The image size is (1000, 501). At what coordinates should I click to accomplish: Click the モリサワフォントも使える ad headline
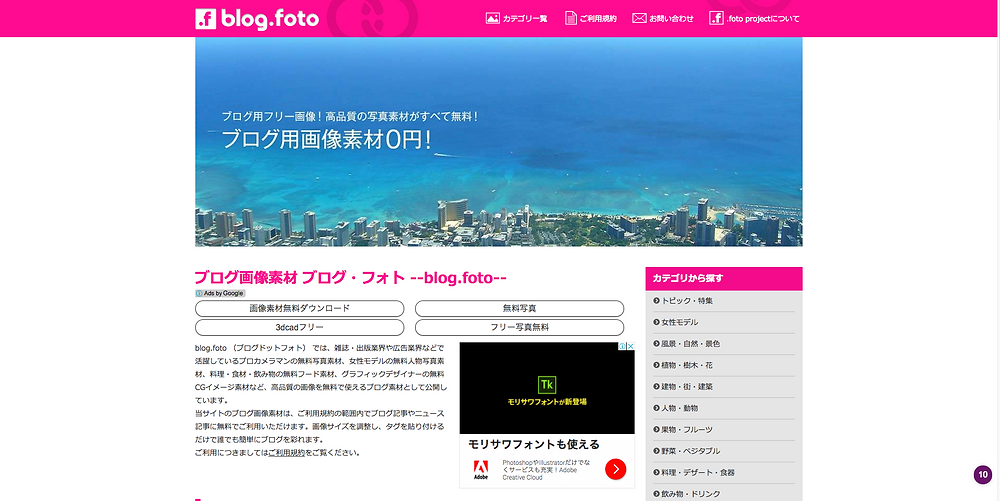[x=534, y=444]
